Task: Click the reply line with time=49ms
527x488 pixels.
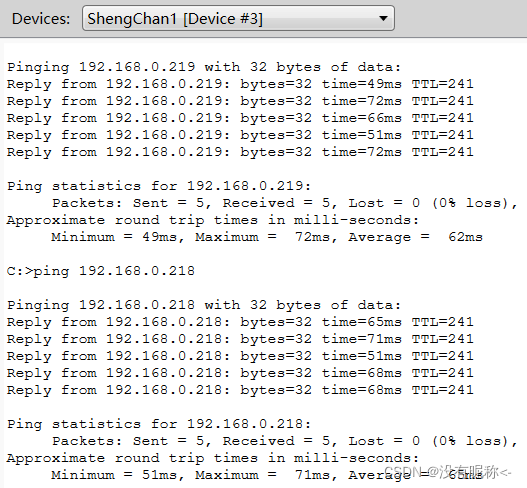Action: pos(240,84)
